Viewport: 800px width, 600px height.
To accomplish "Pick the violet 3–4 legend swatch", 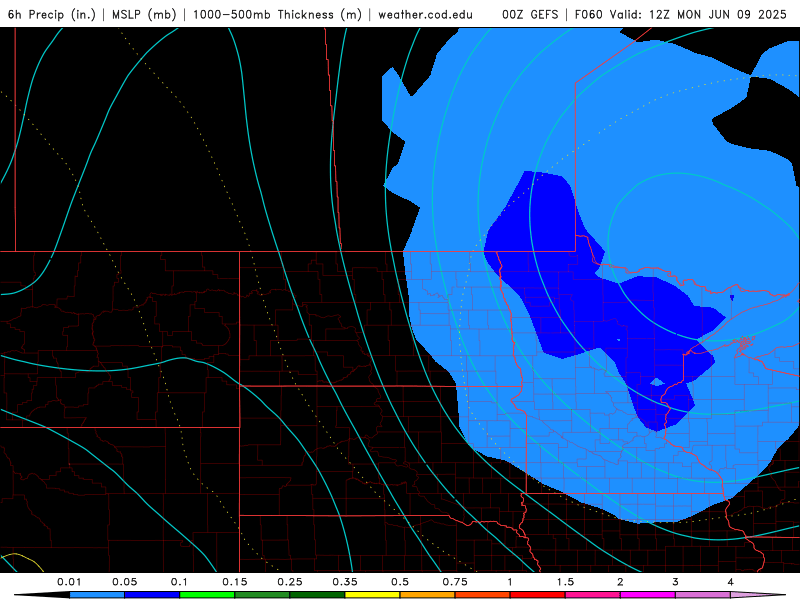I will pyautogui.click(x=703, y=595).
